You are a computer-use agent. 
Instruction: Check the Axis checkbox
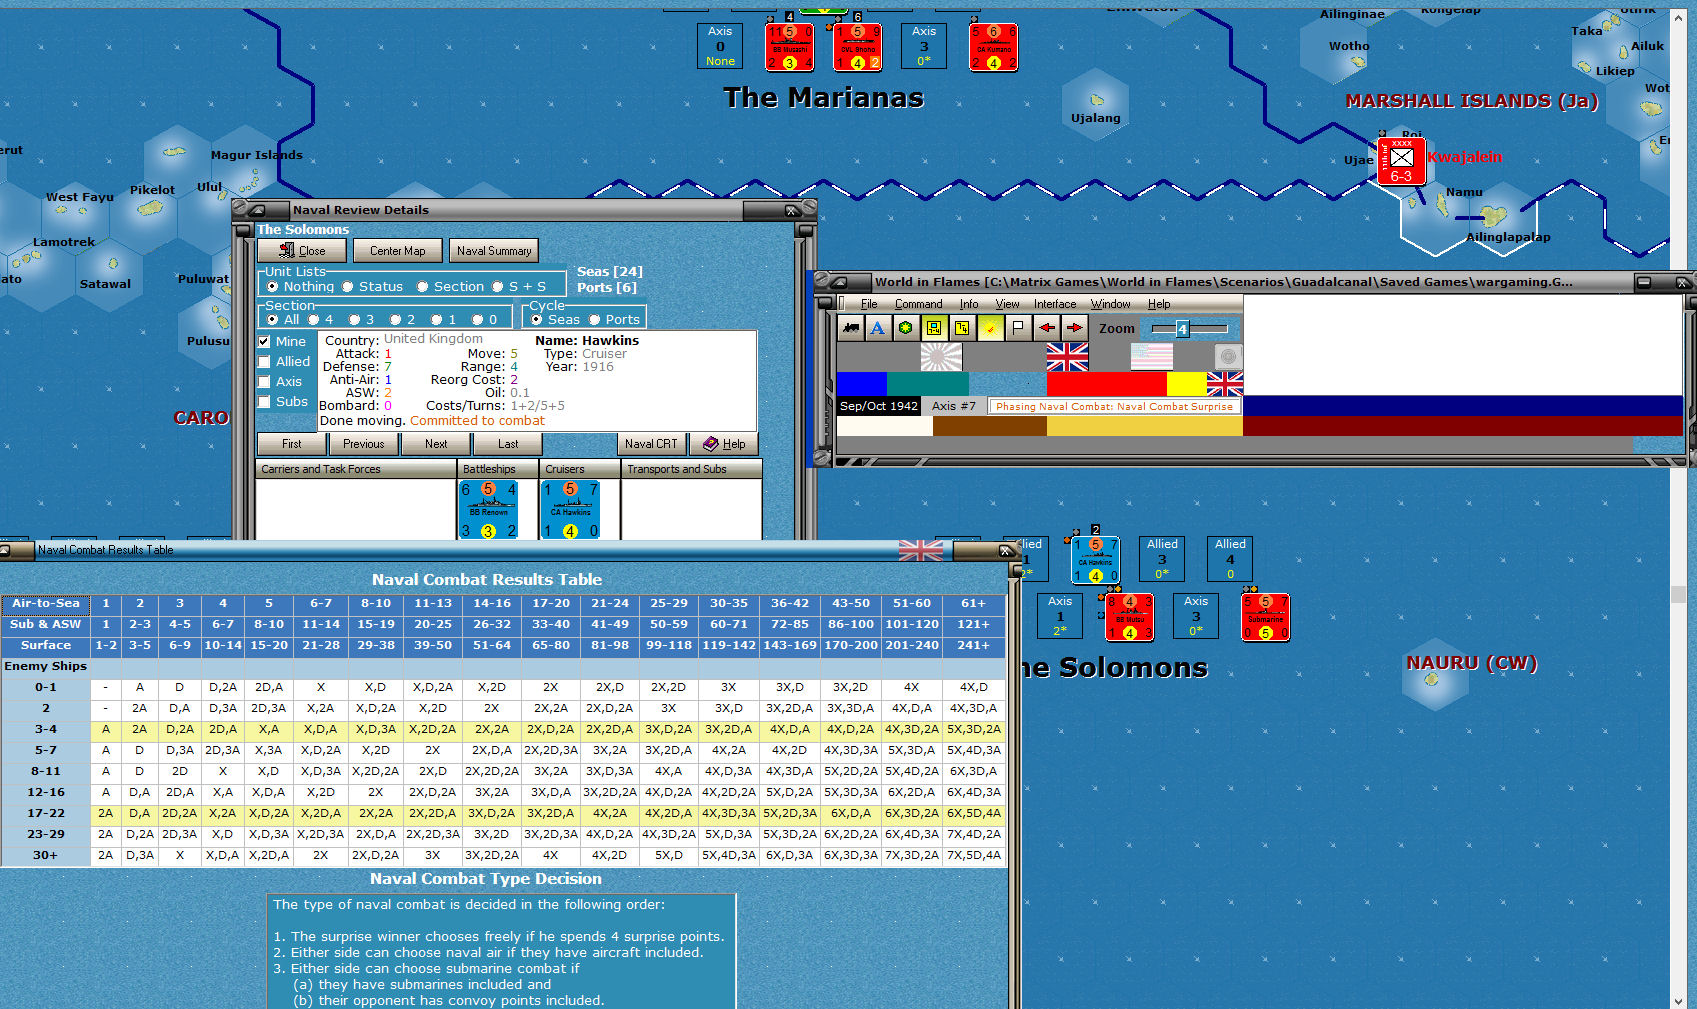[x=264, y=381]
